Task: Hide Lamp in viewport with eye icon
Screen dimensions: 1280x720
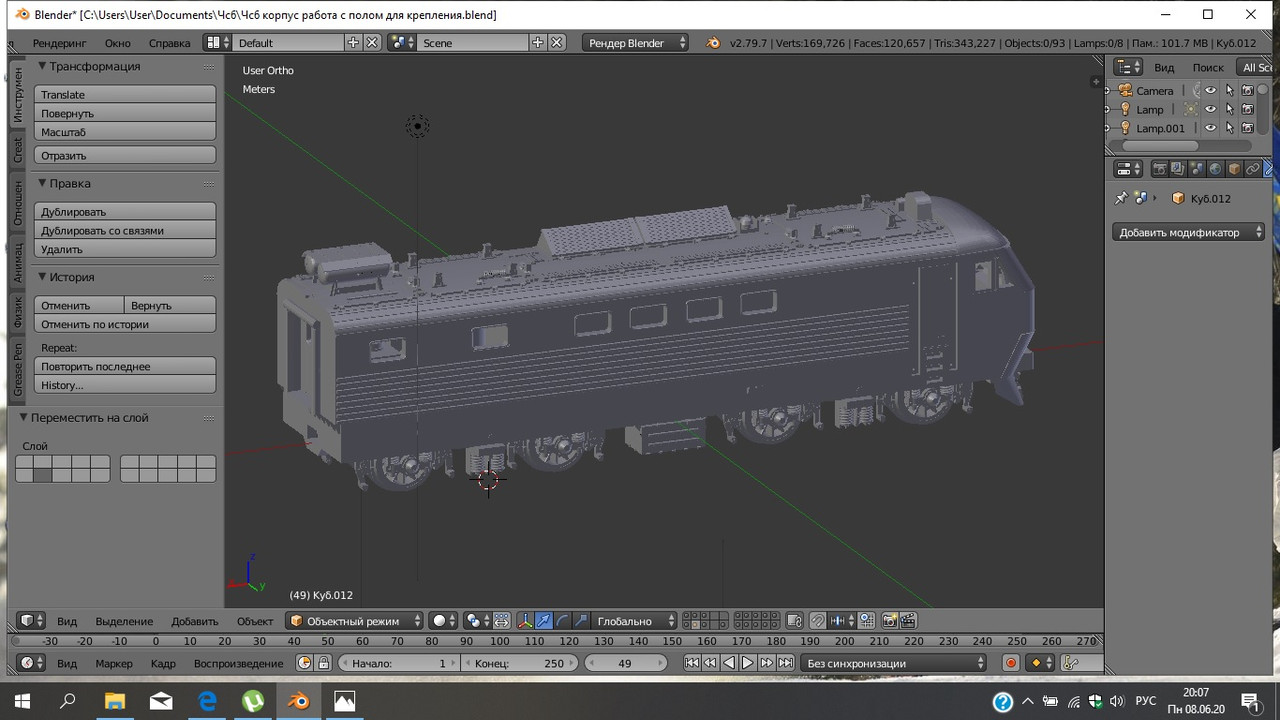Action: 1210,109
